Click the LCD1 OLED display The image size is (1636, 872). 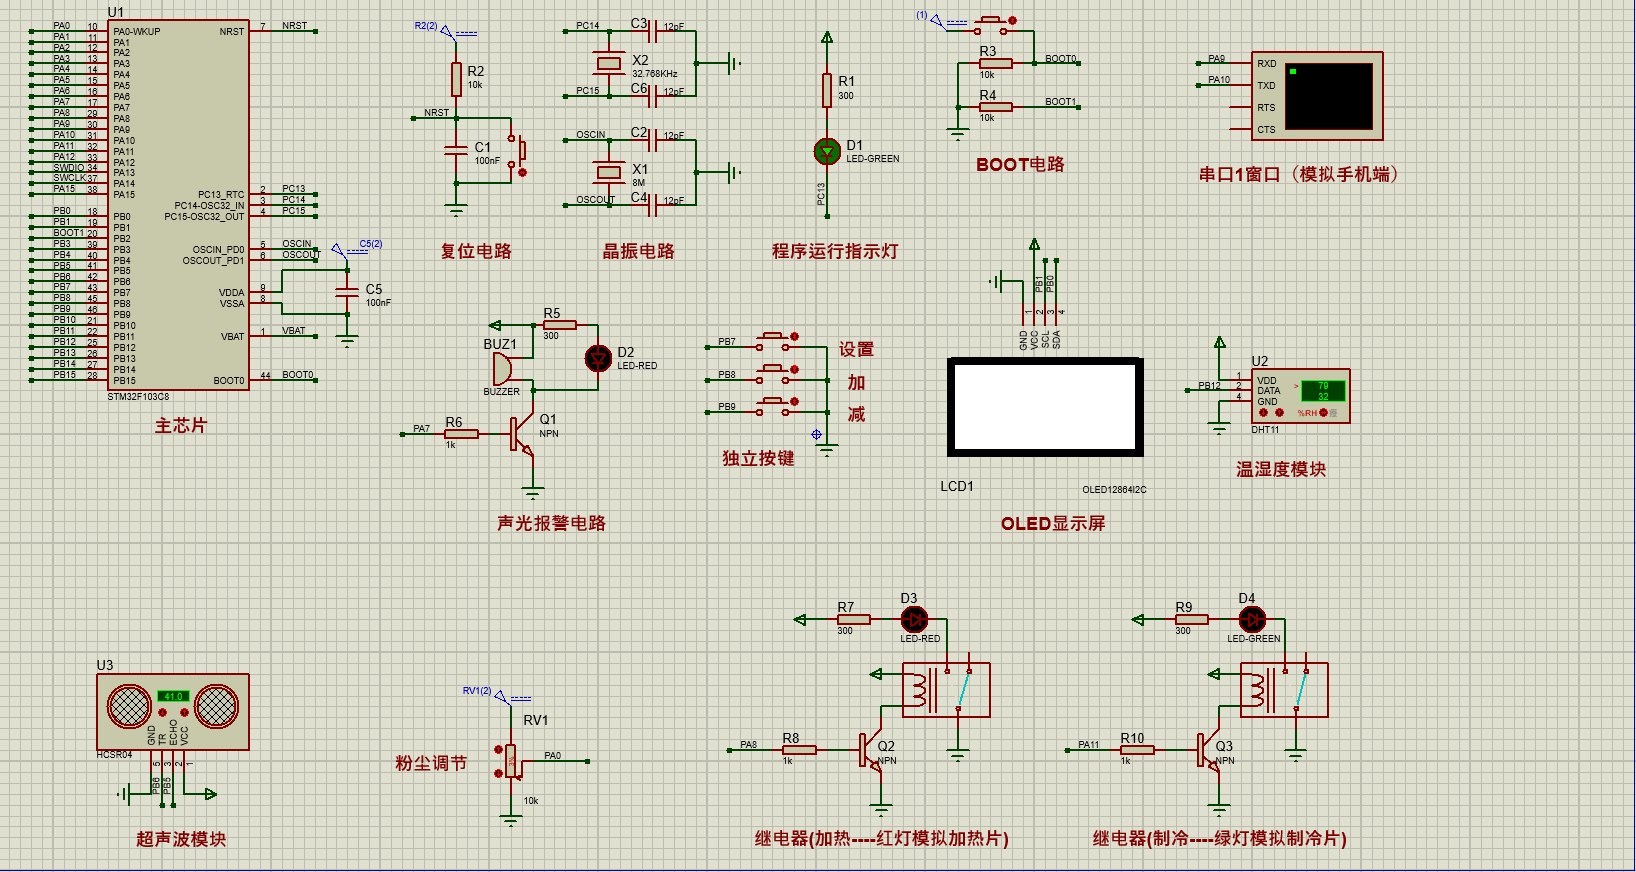click(x=1045, y=406)
